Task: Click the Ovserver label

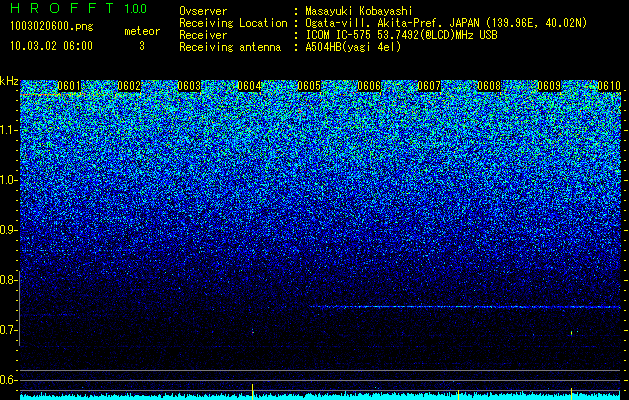Action: 203,11
